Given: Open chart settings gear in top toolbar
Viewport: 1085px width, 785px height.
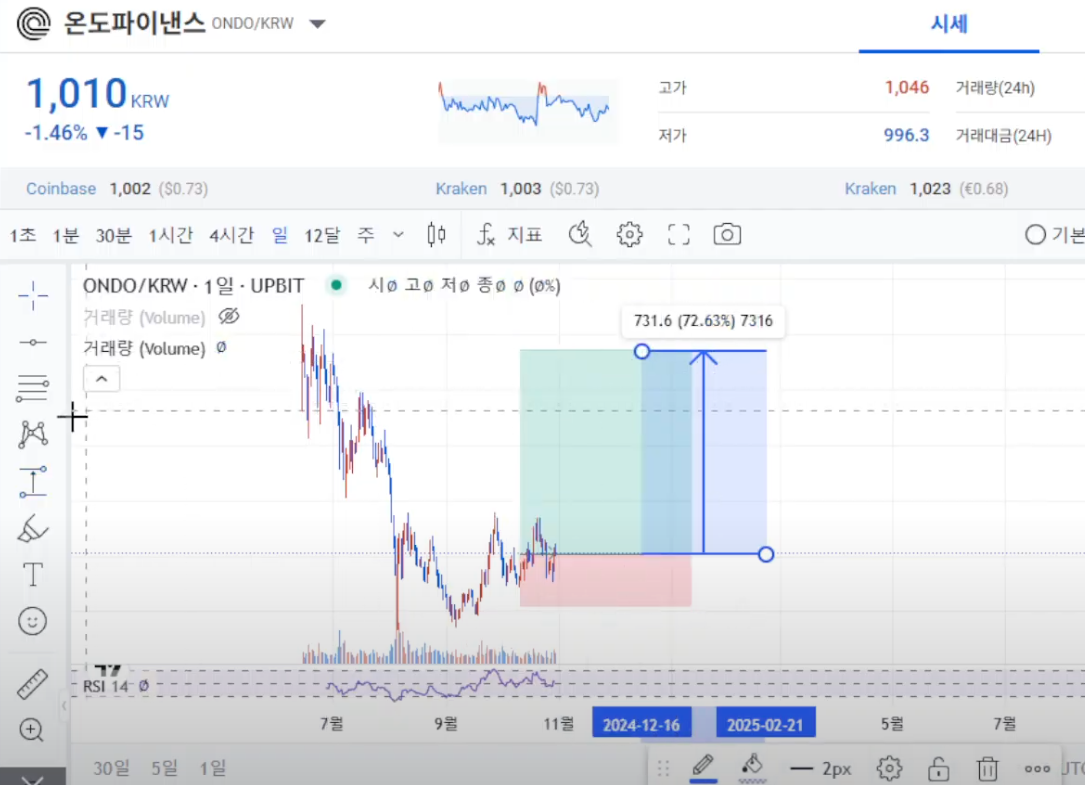Looking at the screenshot, I should pyautogui.click(x=629, y=235).
